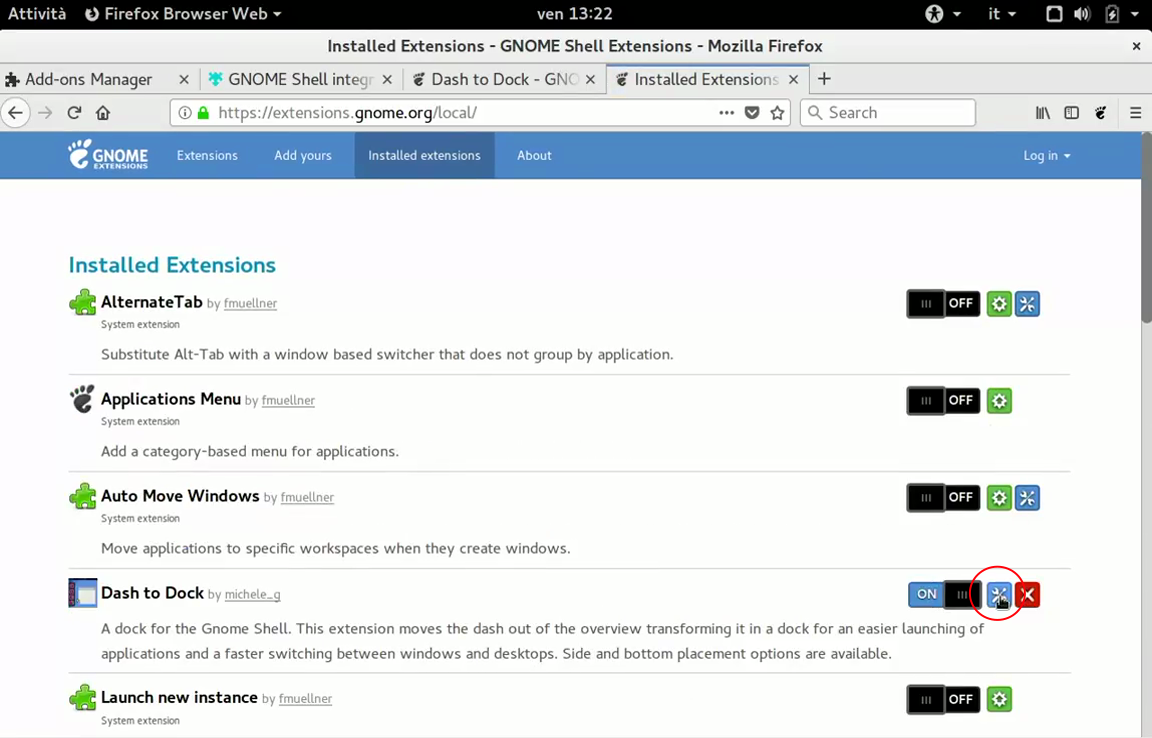Click the Dash to Dock extension title

[x=152, y=593]
